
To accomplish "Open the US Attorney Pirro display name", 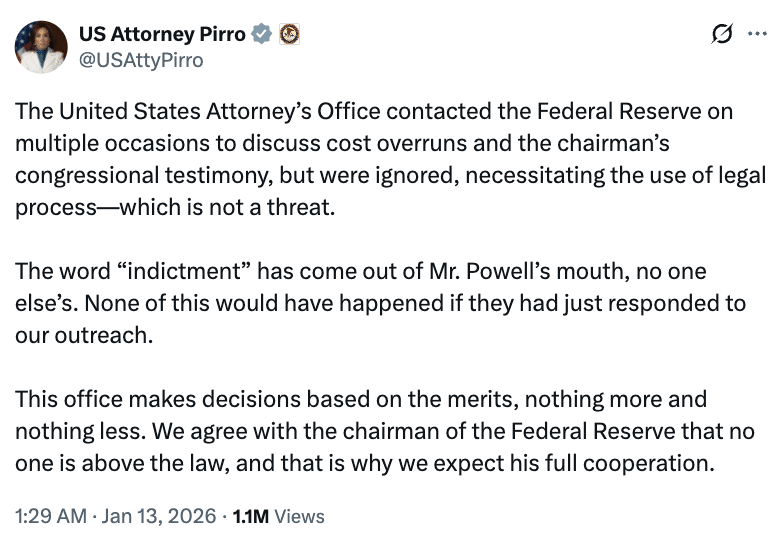I will [x=162, y=34].
